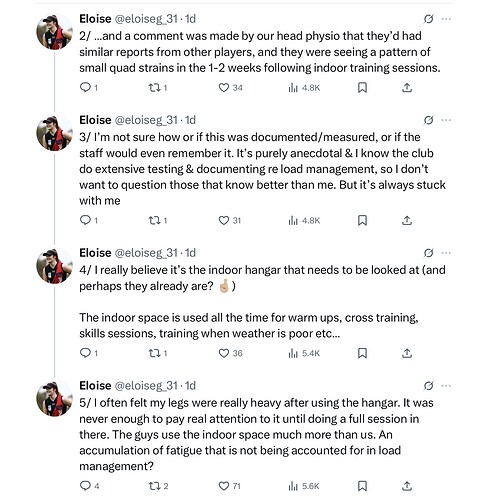
Task: View analytics of the 5.6K views tweet
Action: pos(304,486)
